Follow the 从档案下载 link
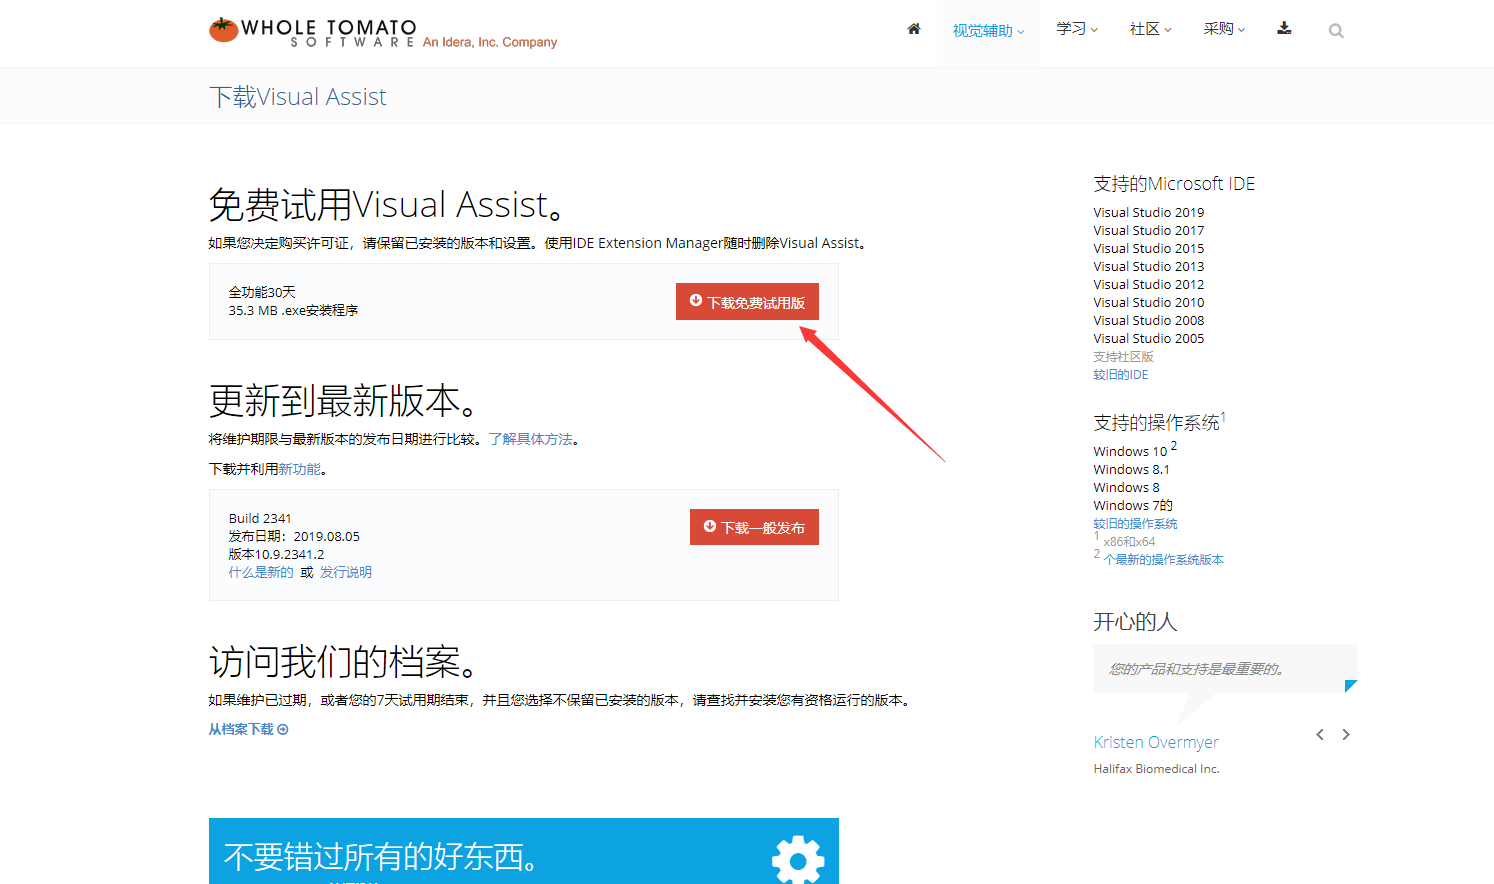The height and width of the screenshot is (884, 1494). [248, 729]
